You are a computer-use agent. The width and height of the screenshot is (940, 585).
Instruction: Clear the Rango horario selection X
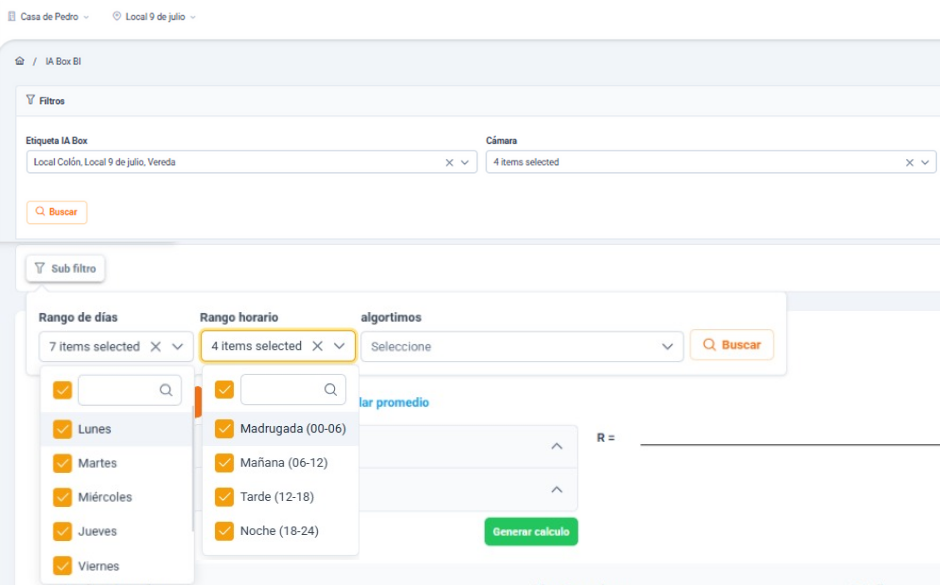[x=317, y=346]
